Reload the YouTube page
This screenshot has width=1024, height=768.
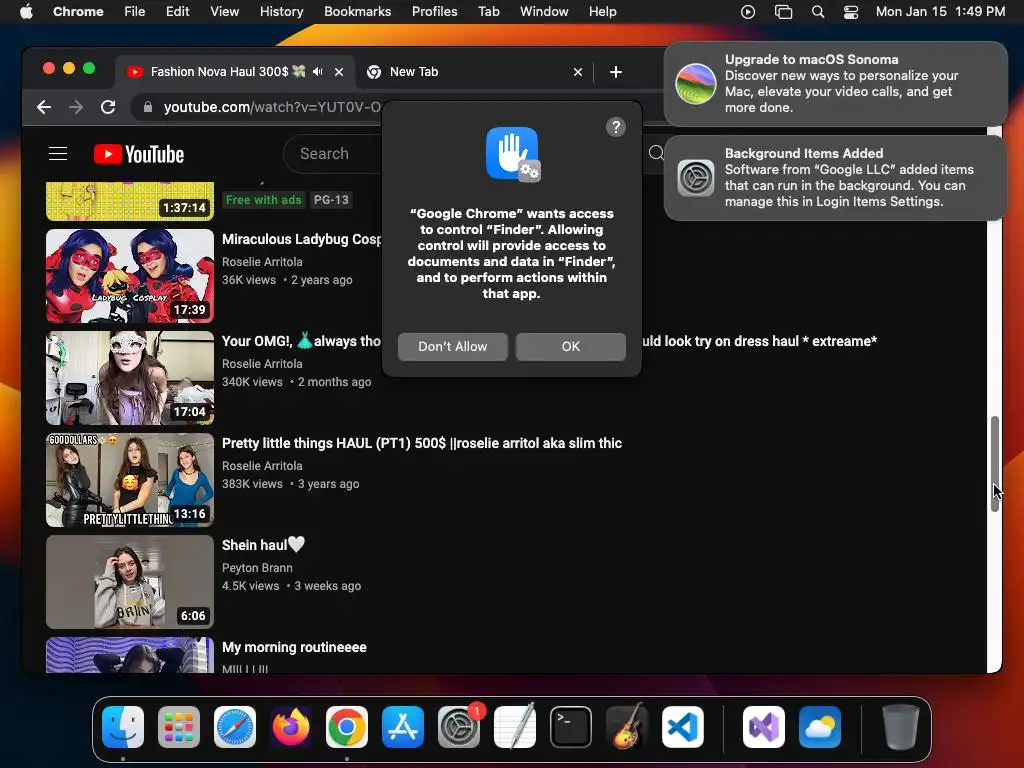point(108,107)
